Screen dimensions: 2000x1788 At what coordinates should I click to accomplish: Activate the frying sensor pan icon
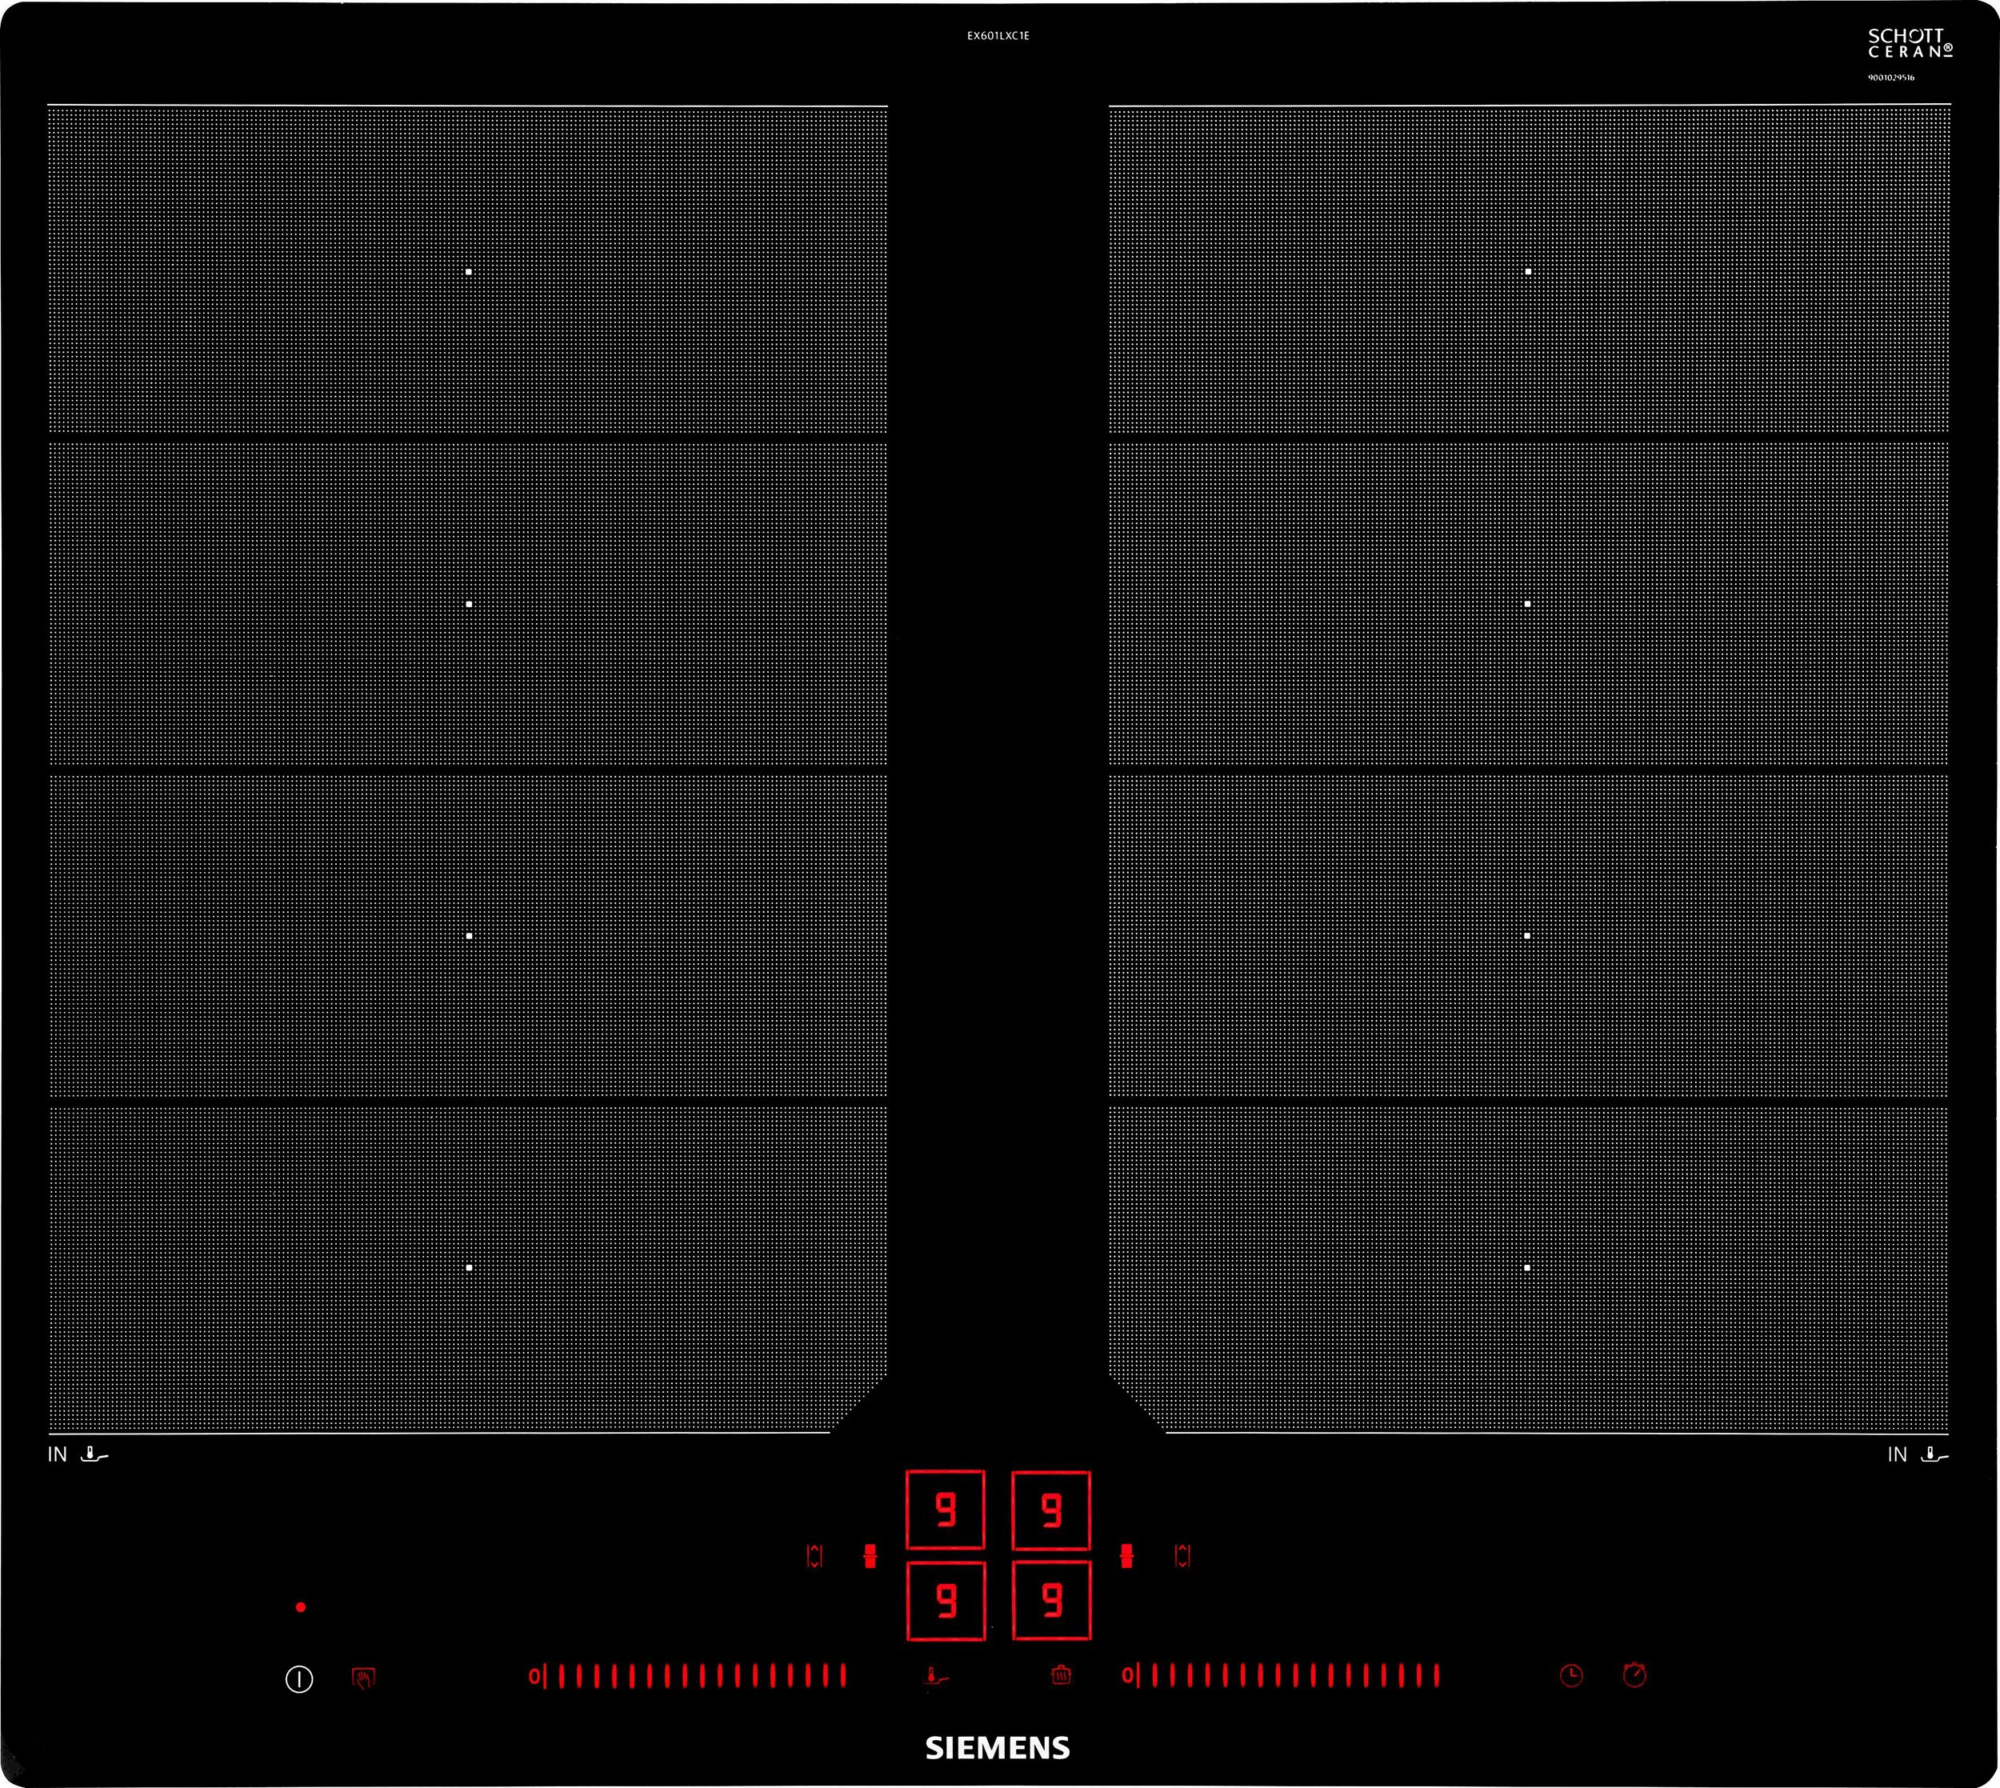[936, 1676]
